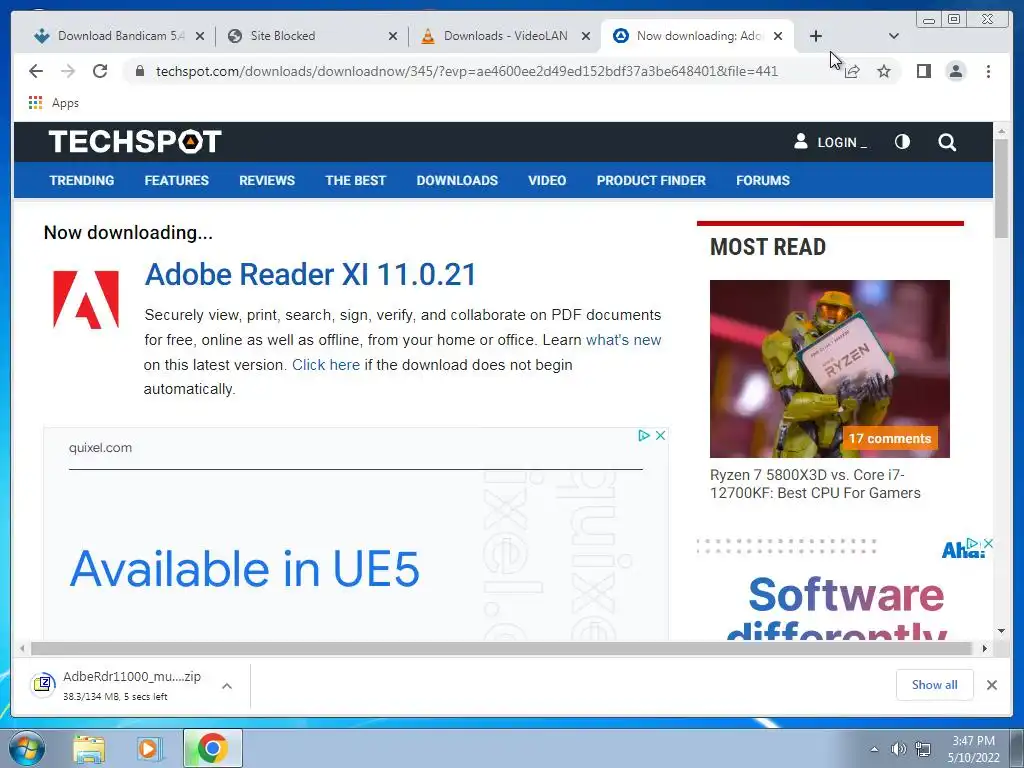Viewport: 1024px width, 768px height.
Task: Open the FEATURES menu
Action: pos(176,180)
